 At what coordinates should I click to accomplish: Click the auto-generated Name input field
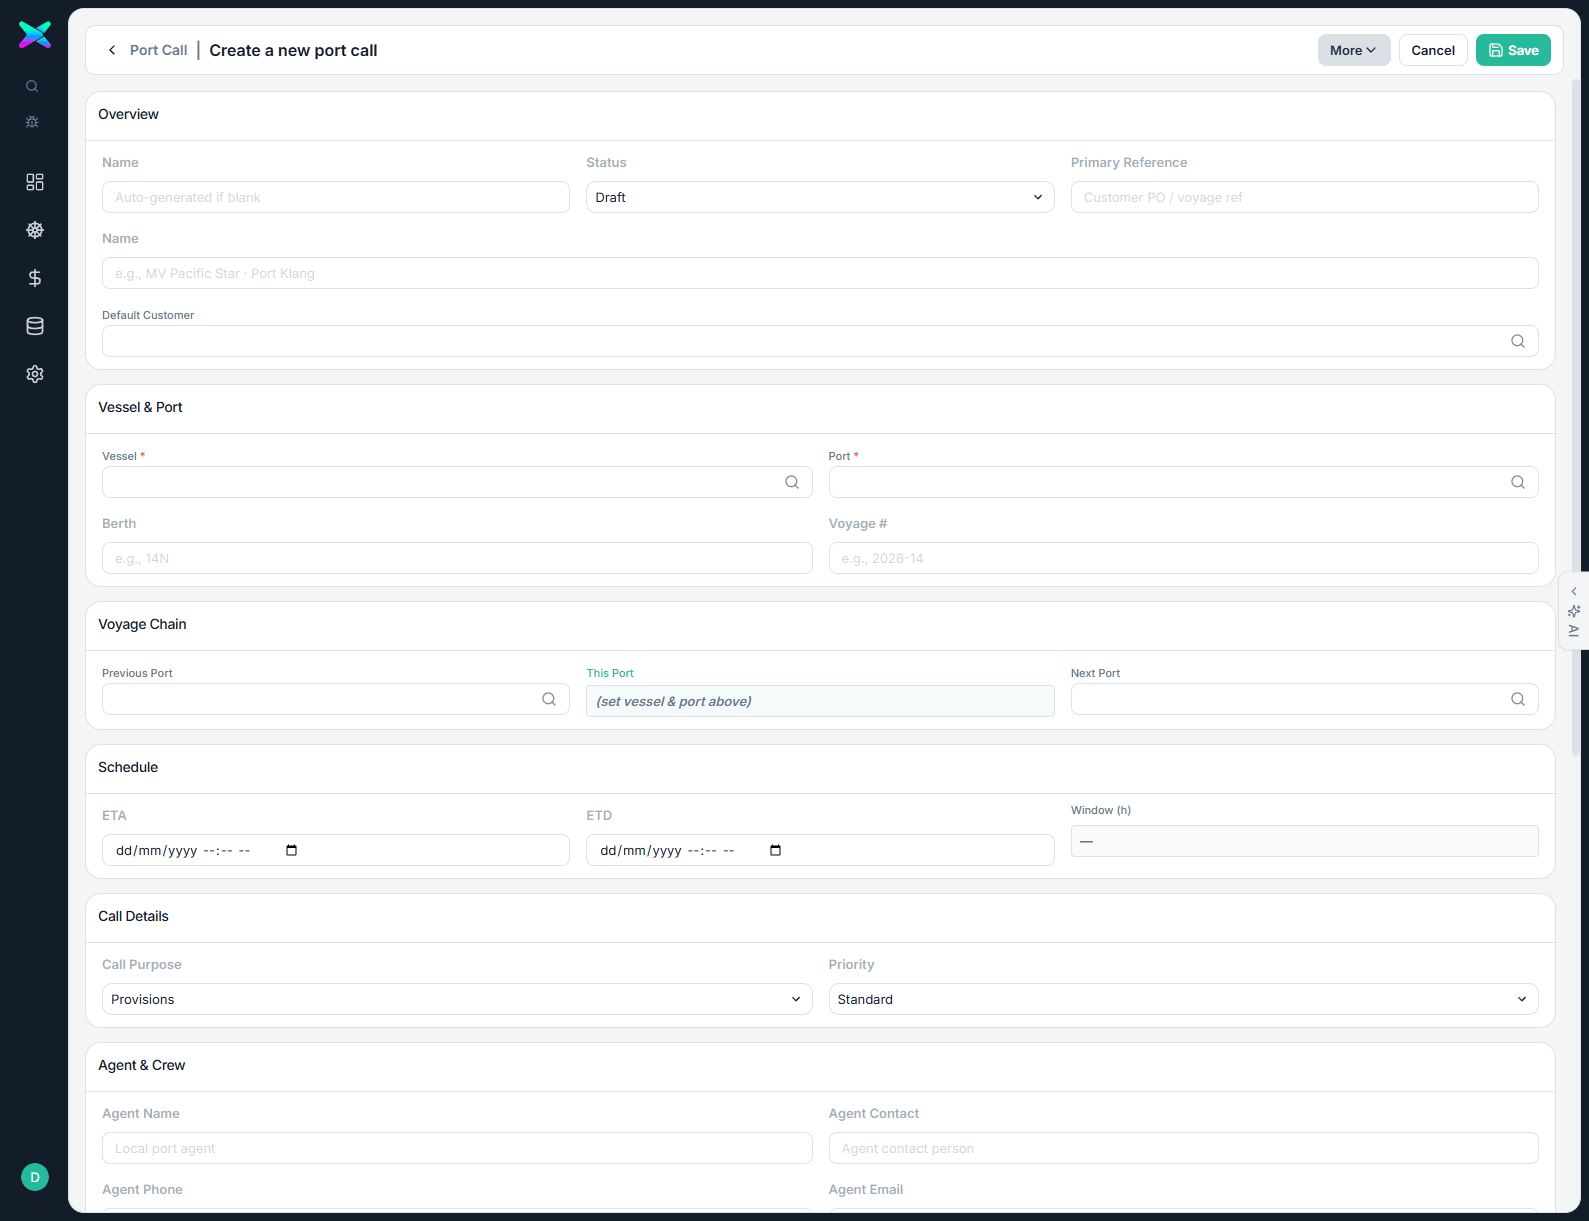coord(336,197)
